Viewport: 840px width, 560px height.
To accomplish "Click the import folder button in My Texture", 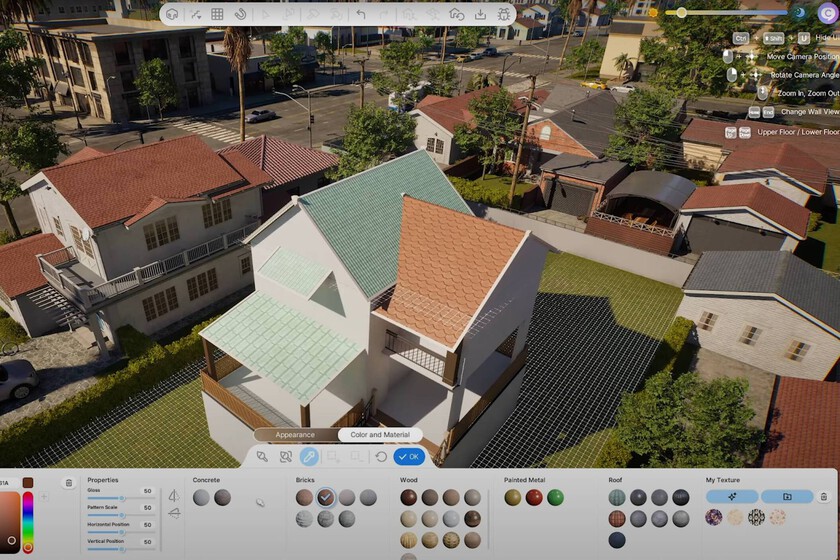I will click(x=786, y=496).
